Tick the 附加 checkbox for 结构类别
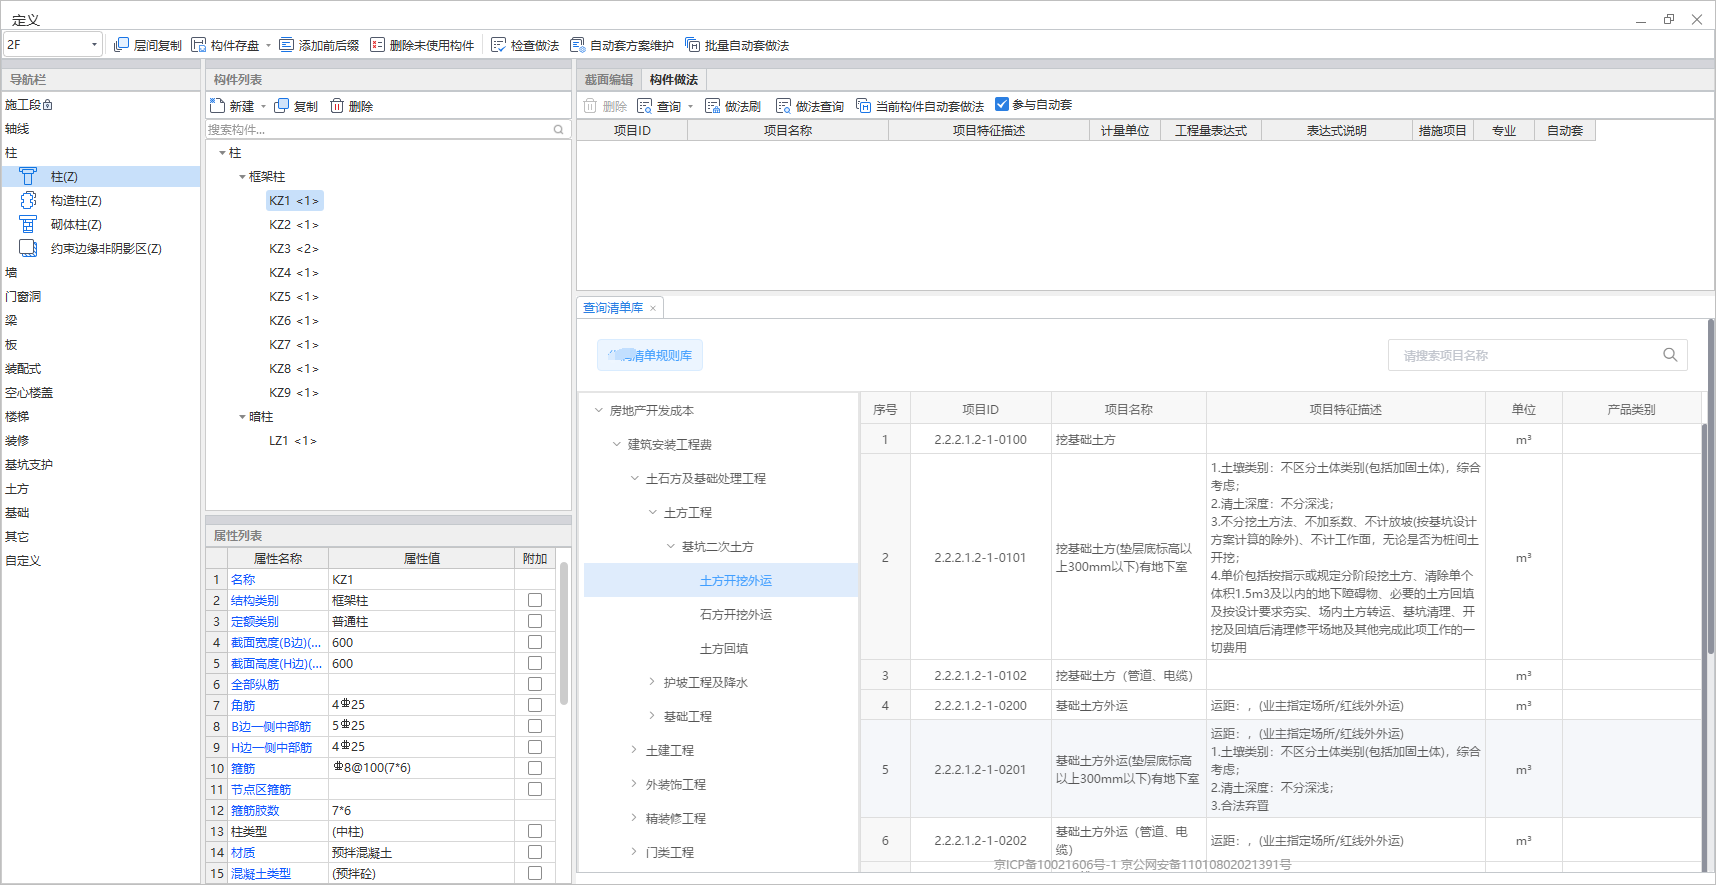Viewport: 1716px width, 885px height. [x=535, y=600]
